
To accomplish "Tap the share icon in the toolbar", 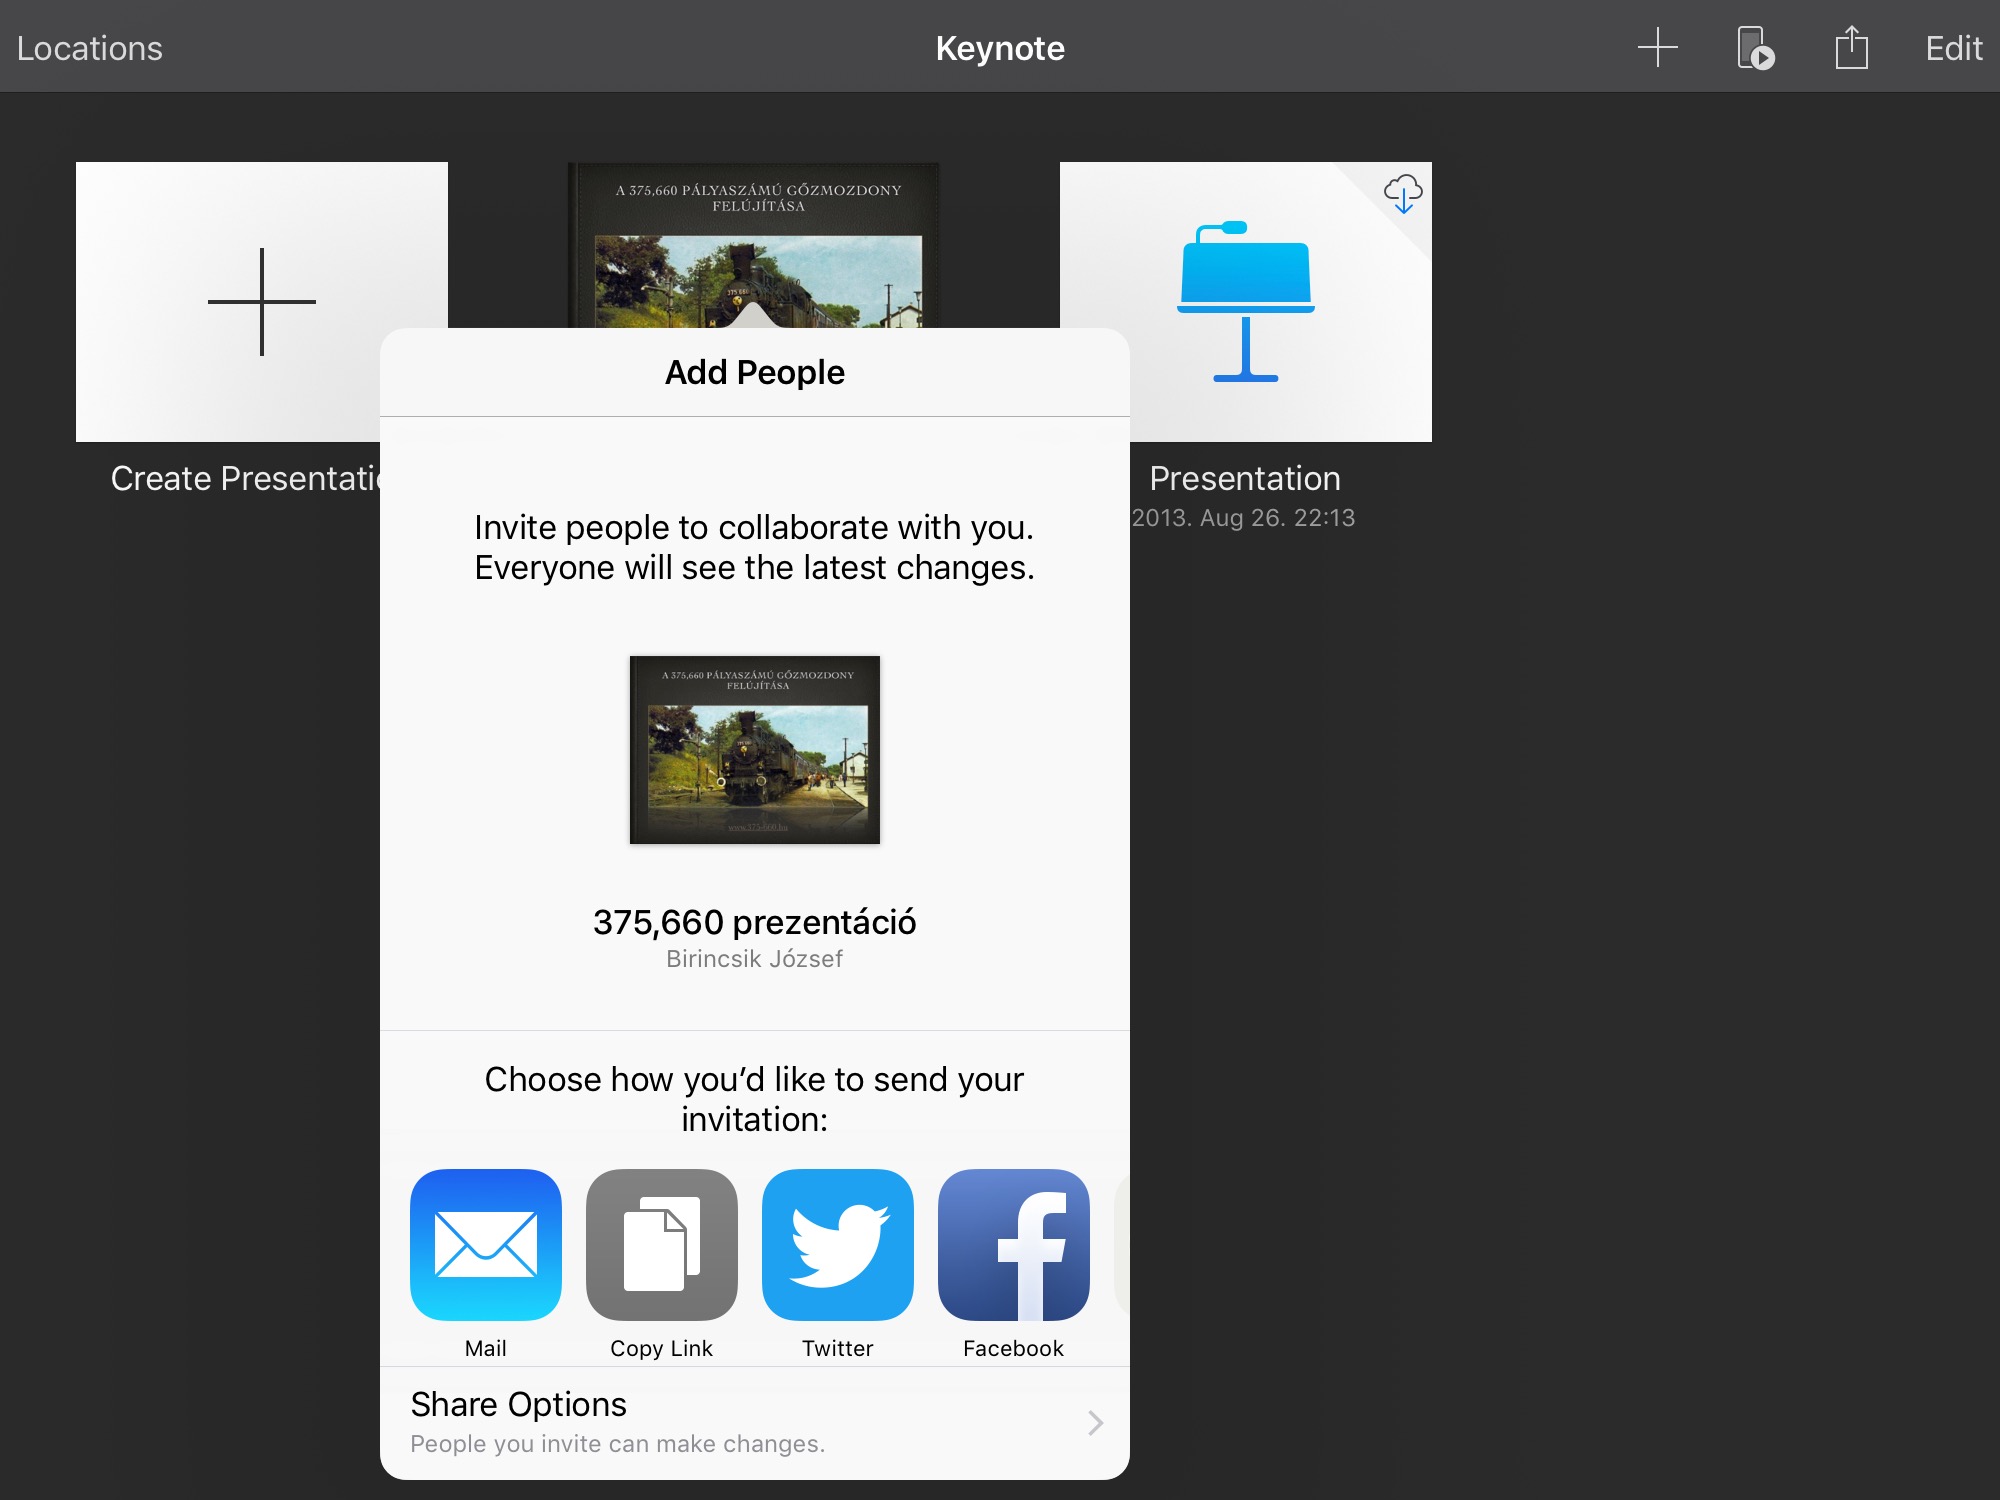I will (x=1851, y=47).
